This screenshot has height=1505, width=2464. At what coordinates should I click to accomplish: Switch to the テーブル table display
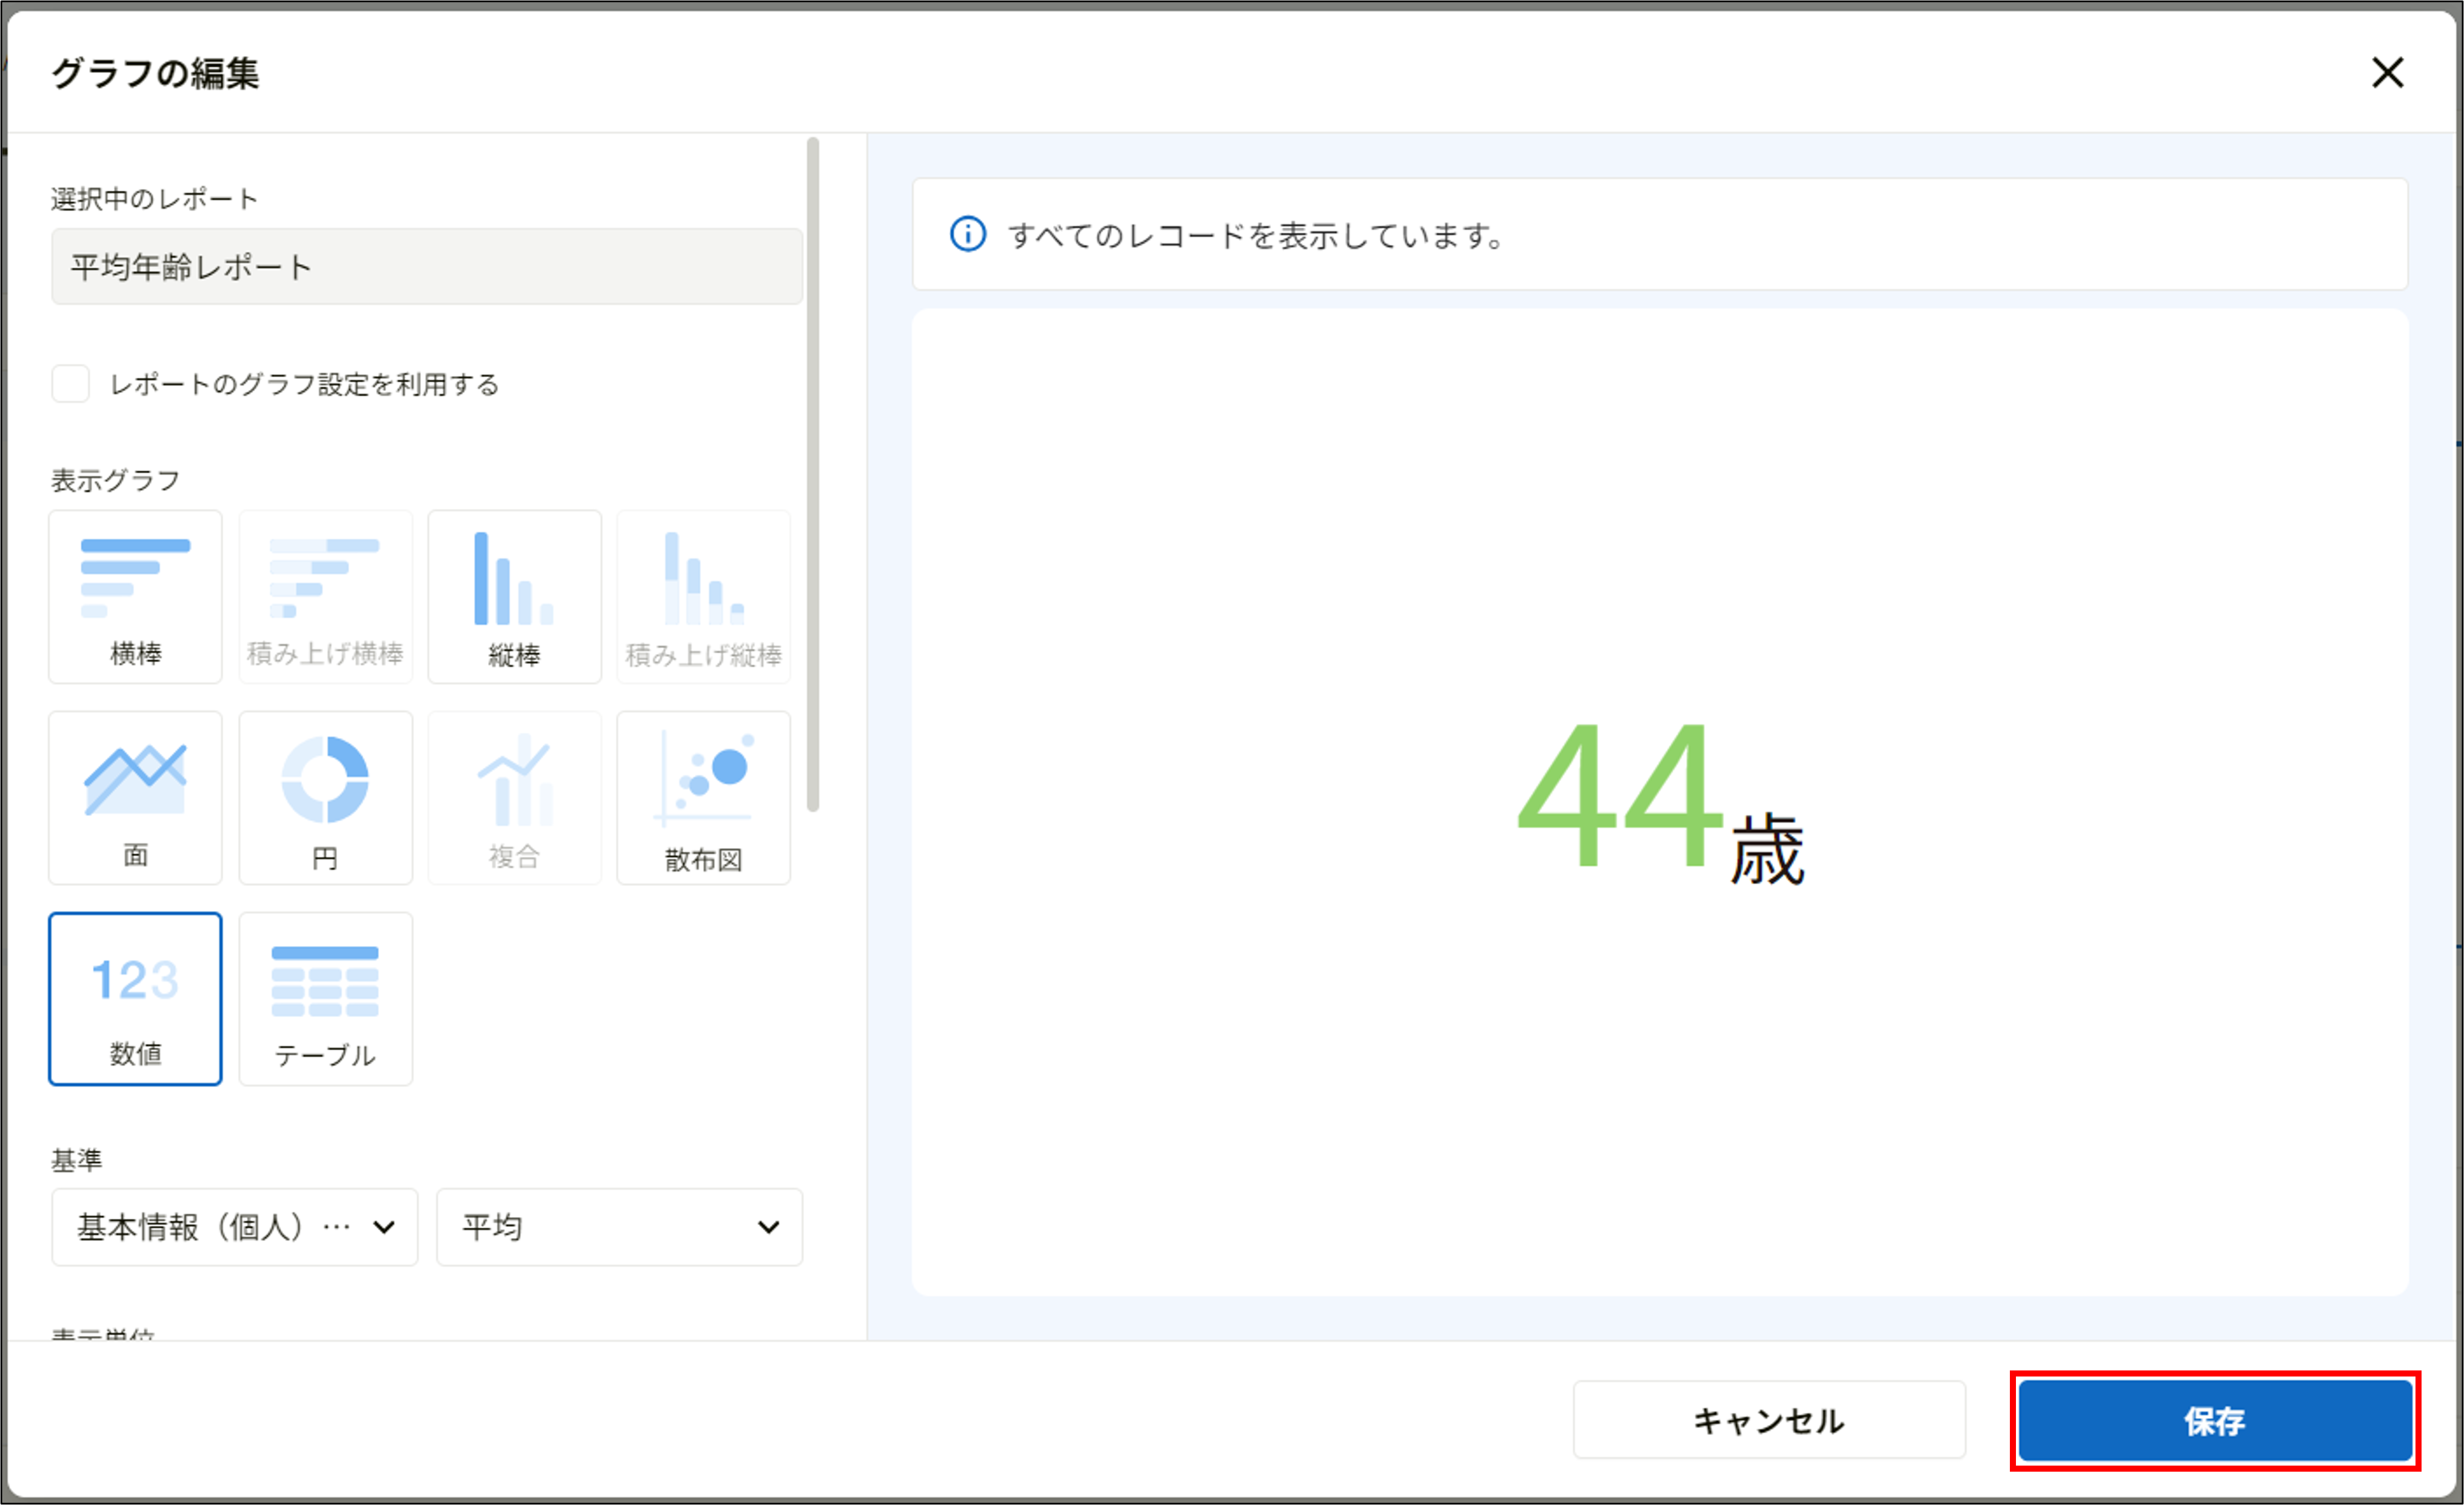pyautogui.click(x=324, y=999)
